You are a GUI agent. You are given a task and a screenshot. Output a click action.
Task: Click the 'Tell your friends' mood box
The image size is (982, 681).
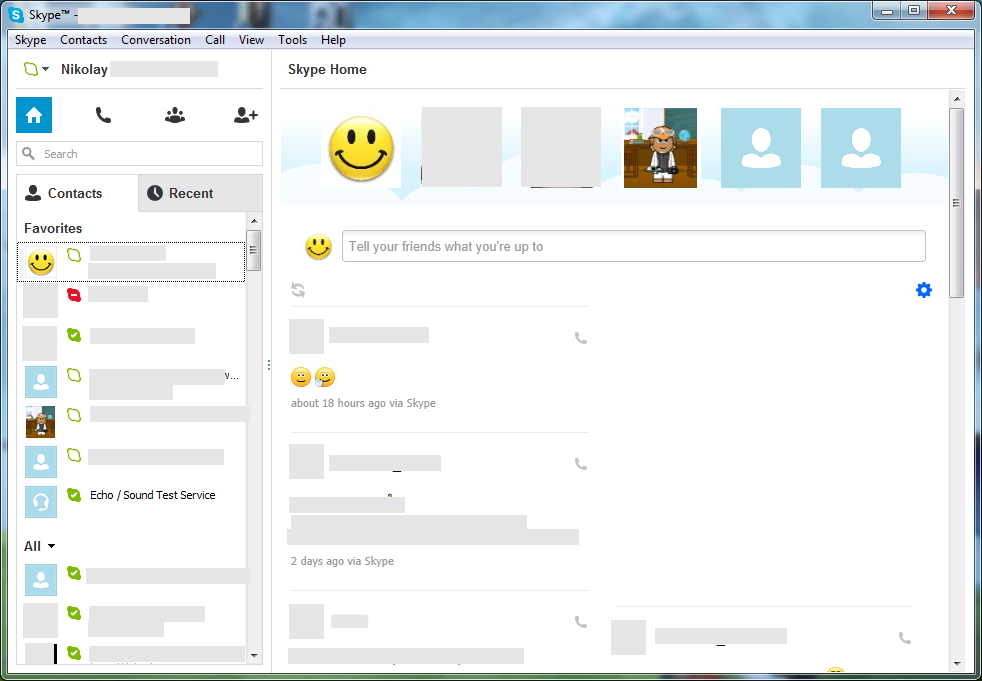pos(633,247)
